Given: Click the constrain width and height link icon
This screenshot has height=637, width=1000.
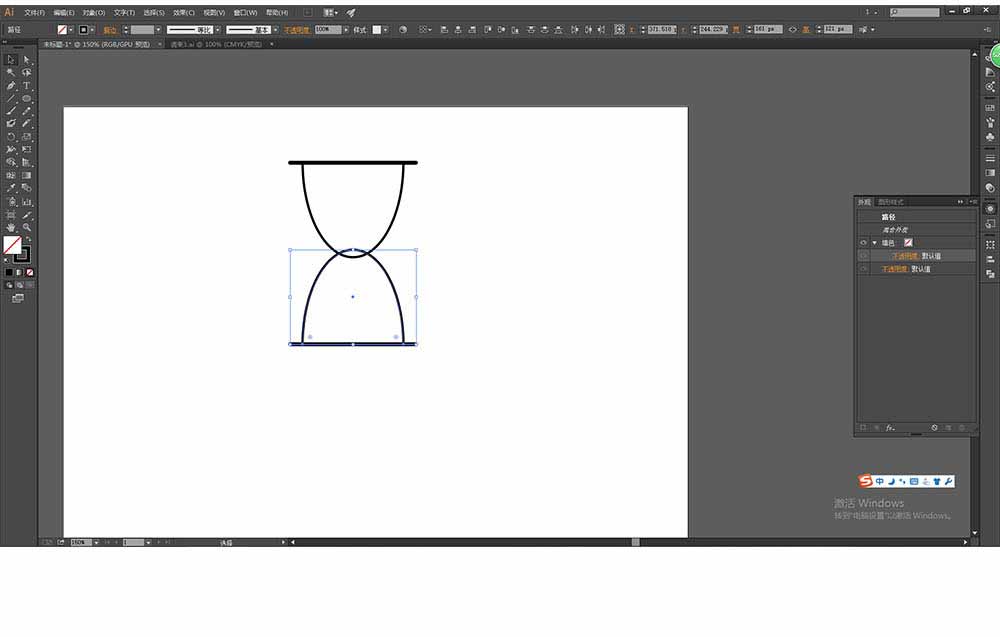Looking at the screenshot, I should pos(793,29).
